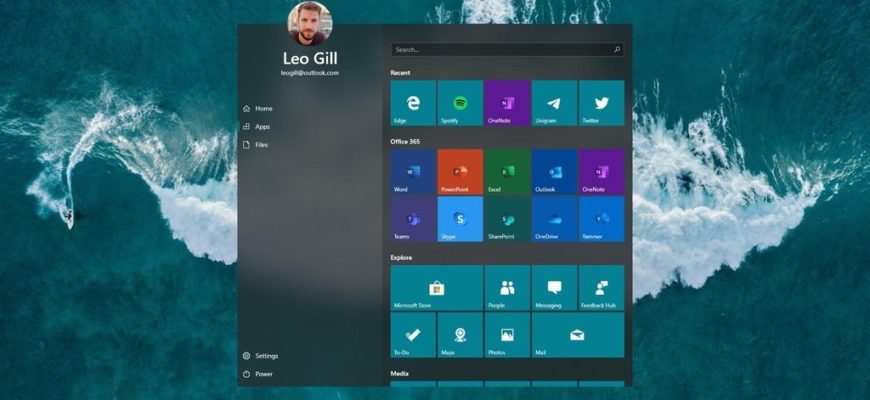The width and height of the screenshot is (870, 400).
Task: Open Files in the sidebar
Action: click(x=256, y=145)
